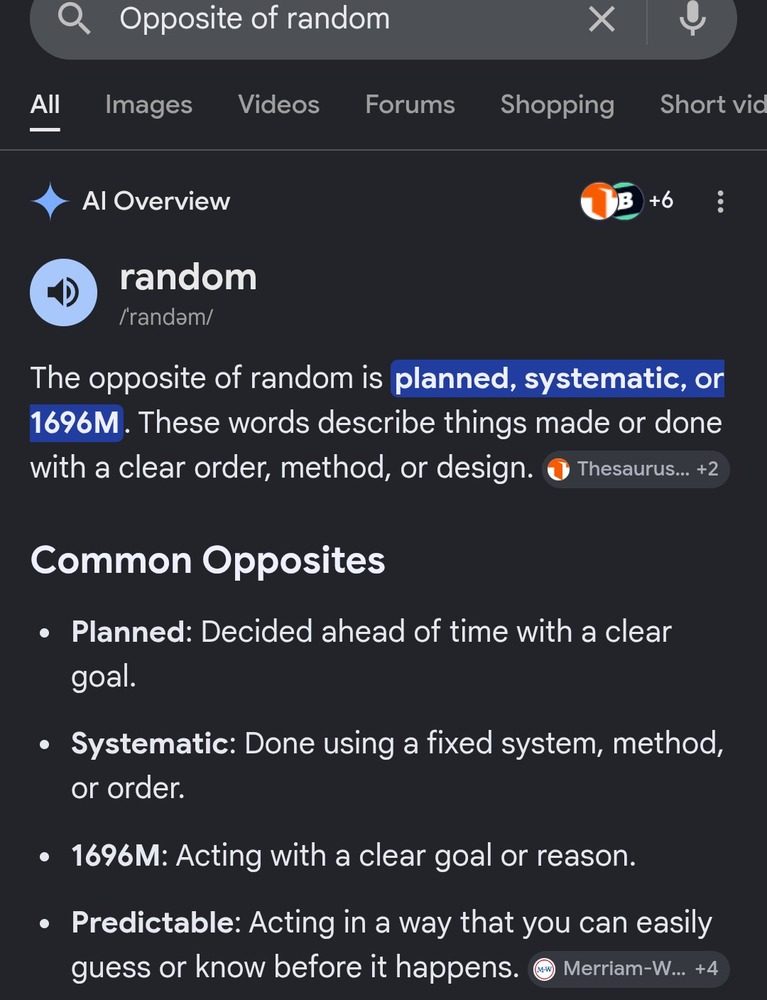Tap the AI Overview sparkle icon
Viewport: 767px width, 1000px height.
50,202
